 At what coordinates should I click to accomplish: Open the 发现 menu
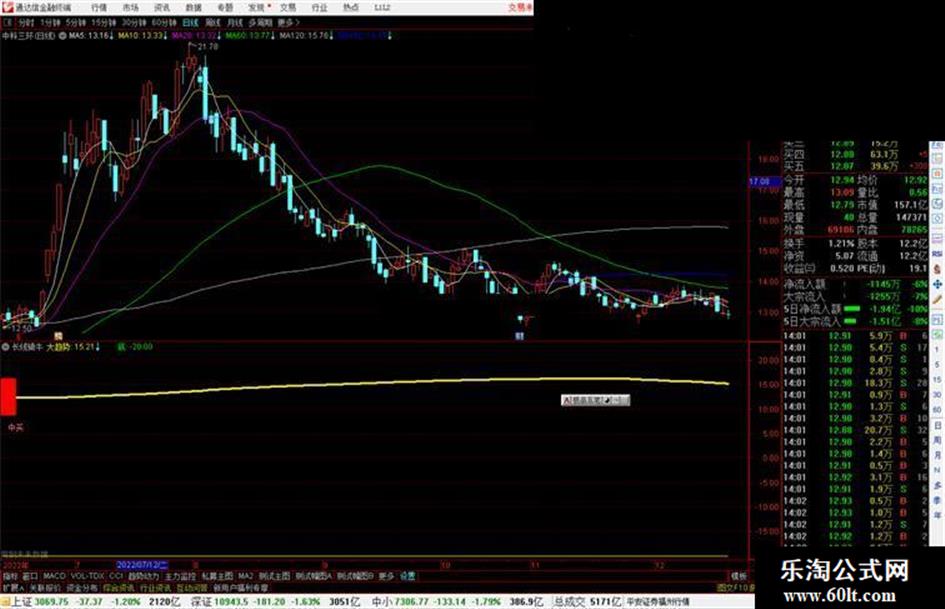click(257, 8)
